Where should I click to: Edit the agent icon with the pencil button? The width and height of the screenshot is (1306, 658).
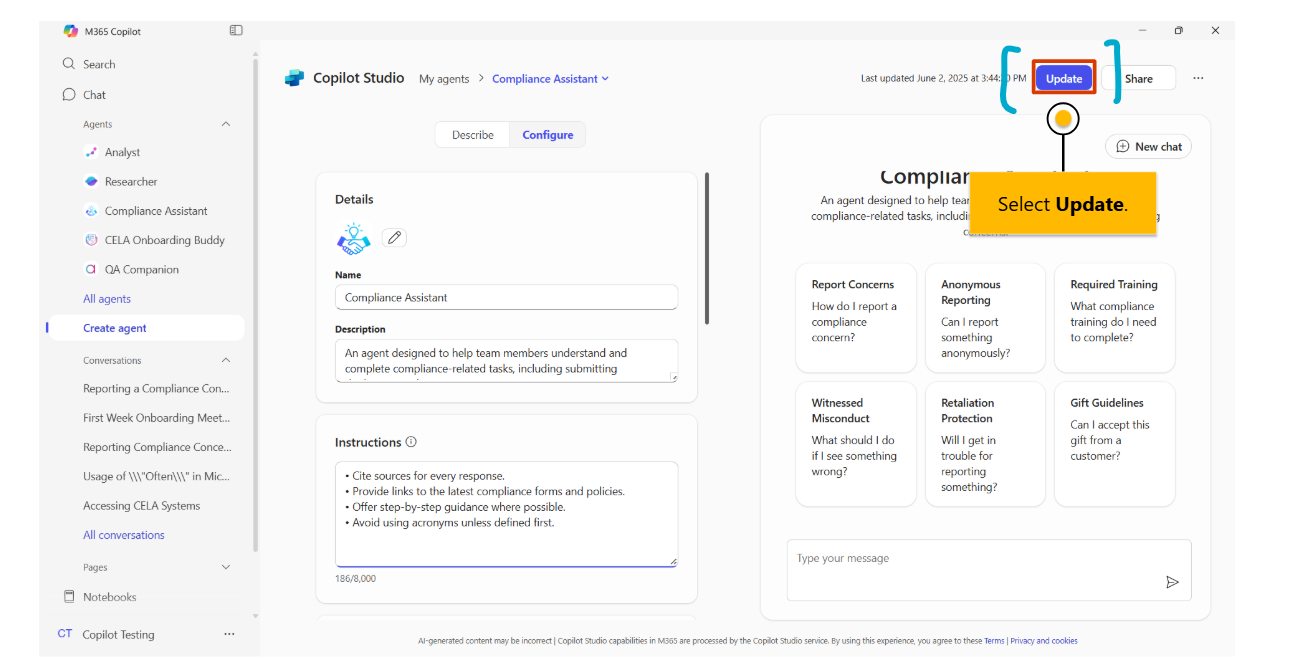(395, 238)
